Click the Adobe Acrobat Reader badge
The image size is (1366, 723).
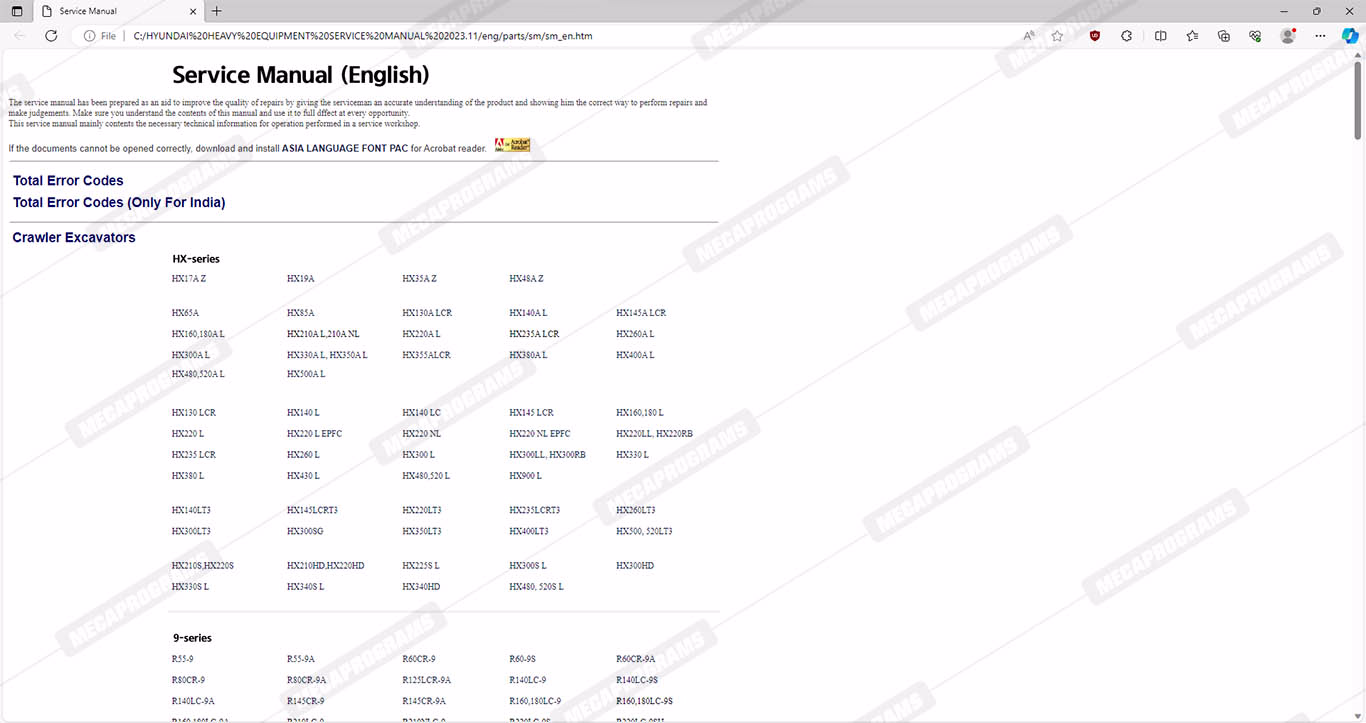pyautogui.click(x=512, y=146)
